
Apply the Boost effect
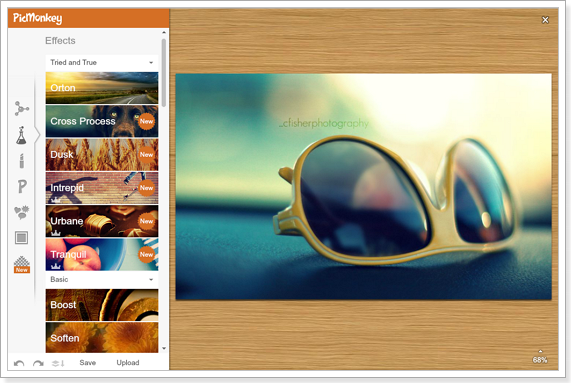tap(102, 305)
